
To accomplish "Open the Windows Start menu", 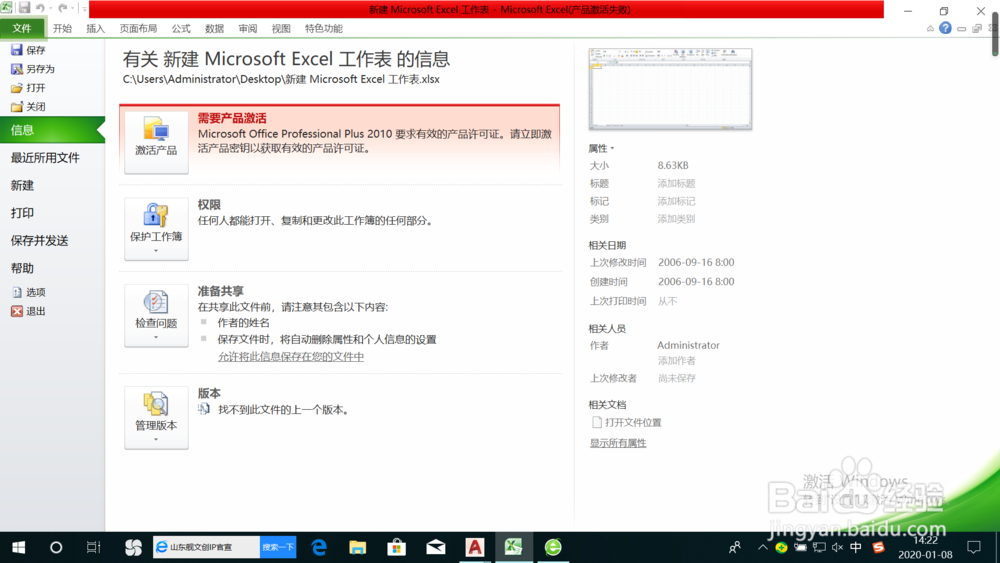I will click(x=18, y=547).
